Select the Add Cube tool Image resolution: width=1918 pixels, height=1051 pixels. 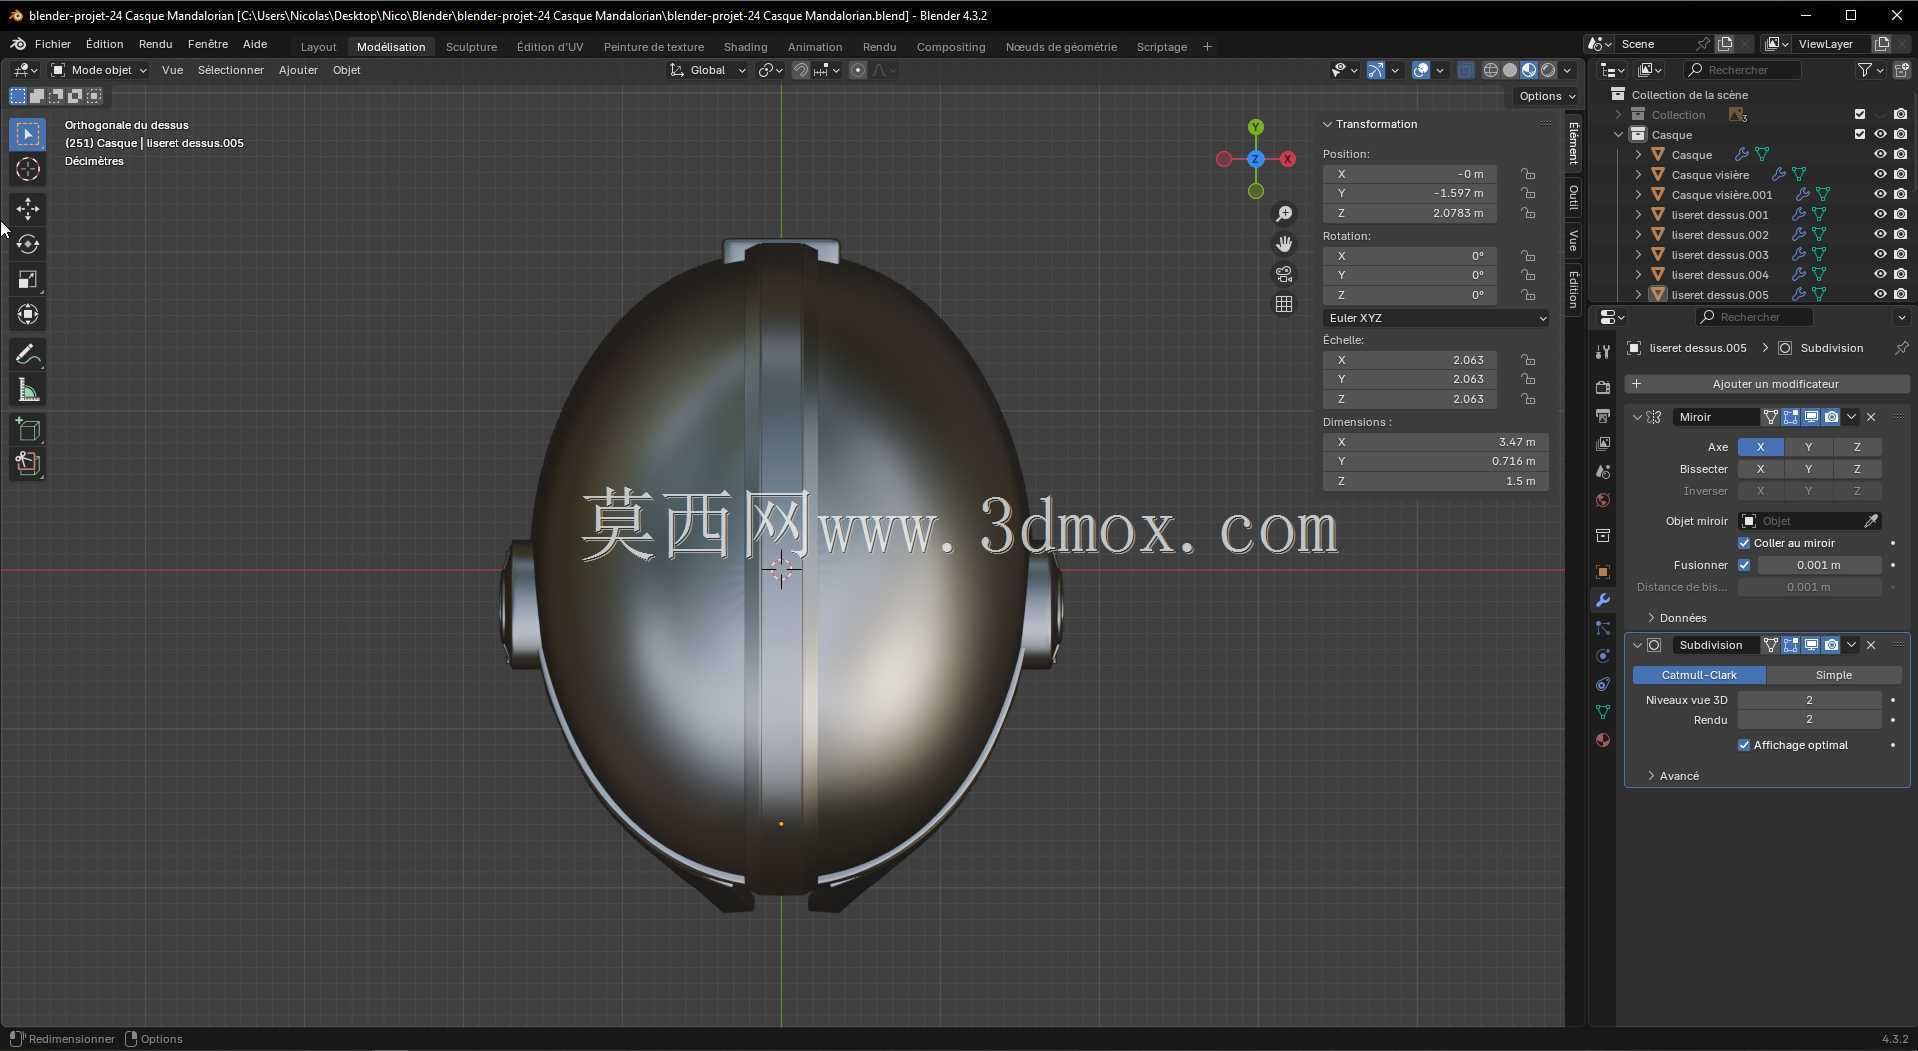click(28, 430)
